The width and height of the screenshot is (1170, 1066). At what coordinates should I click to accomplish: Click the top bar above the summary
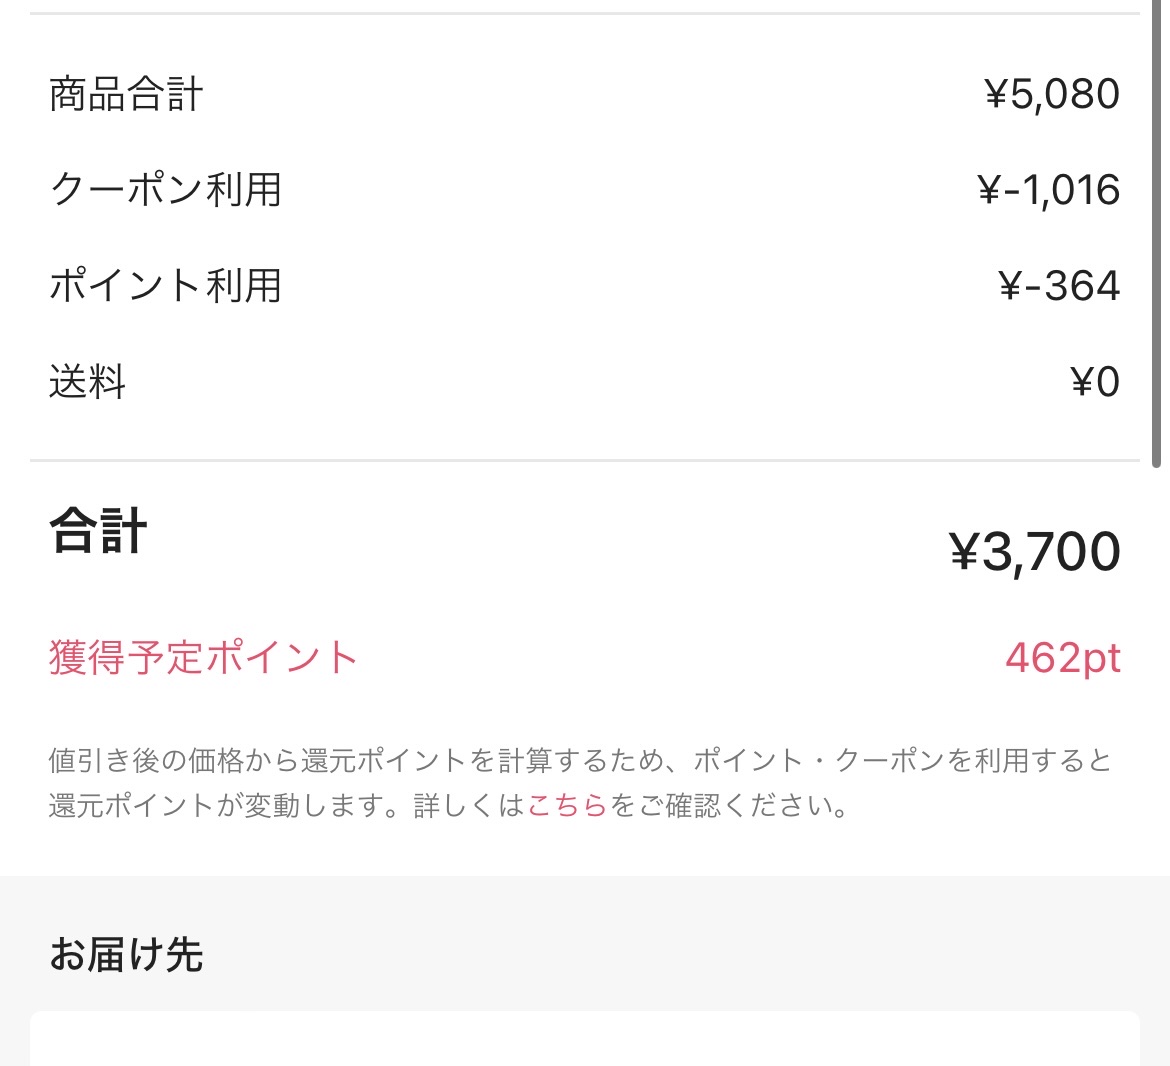coord(585,12)
